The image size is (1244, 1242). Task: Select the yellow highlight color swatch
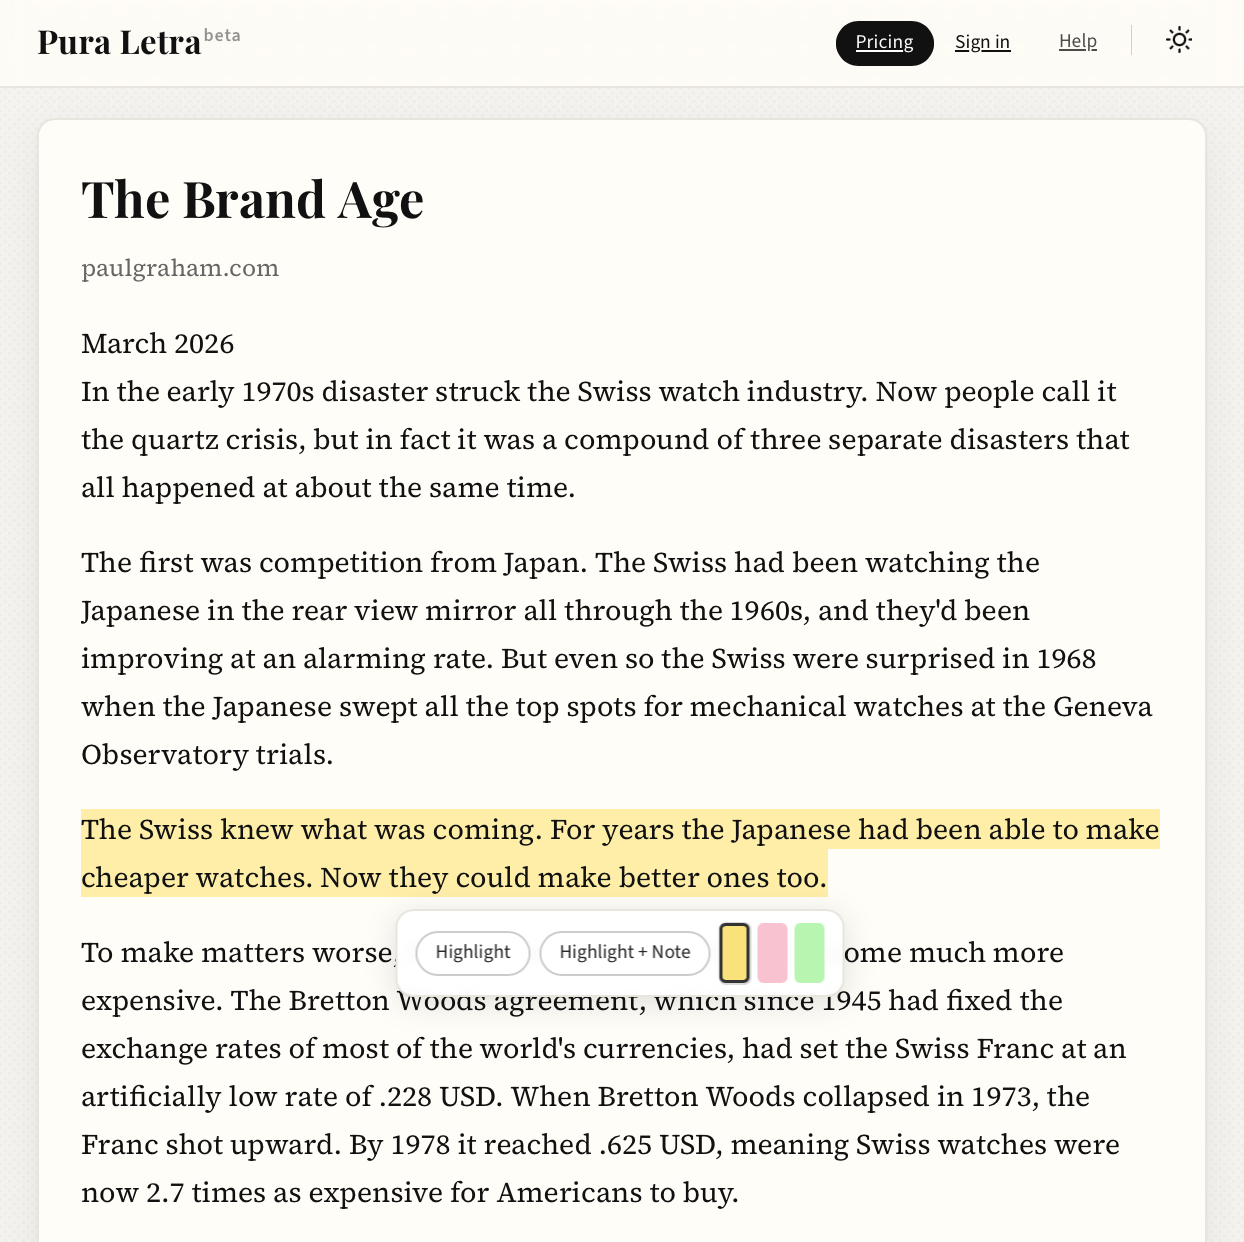734,953
